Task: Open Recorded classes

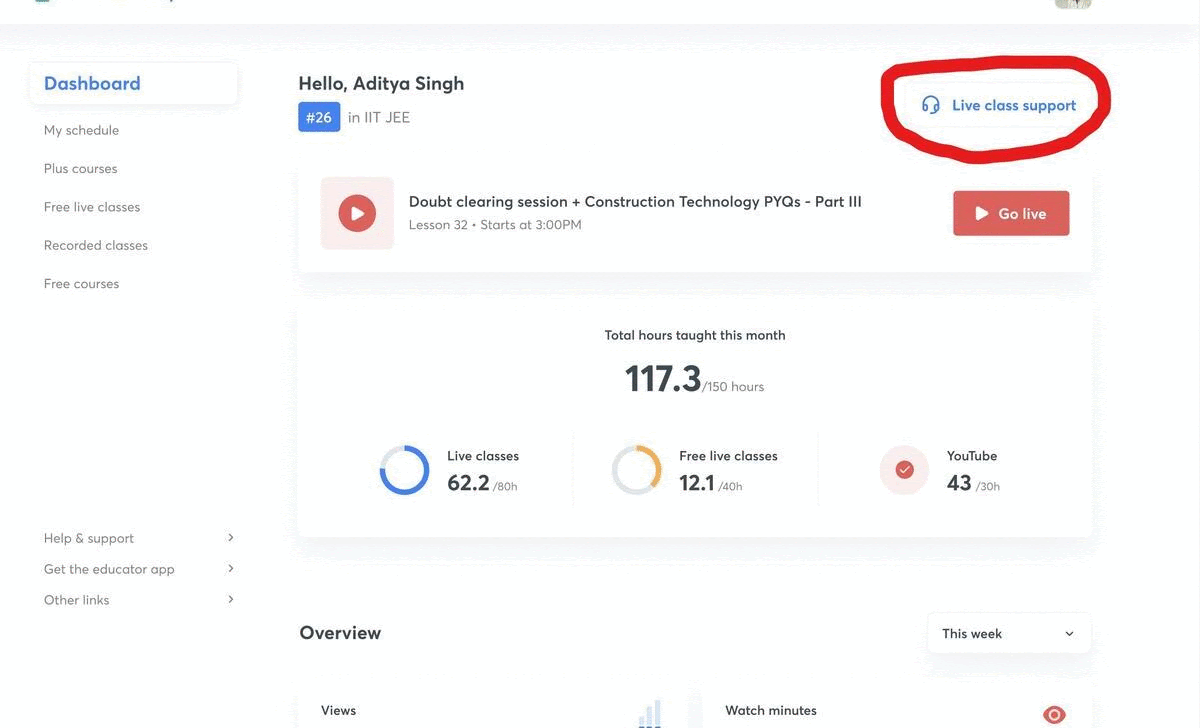Action: (x=96, y=245)
